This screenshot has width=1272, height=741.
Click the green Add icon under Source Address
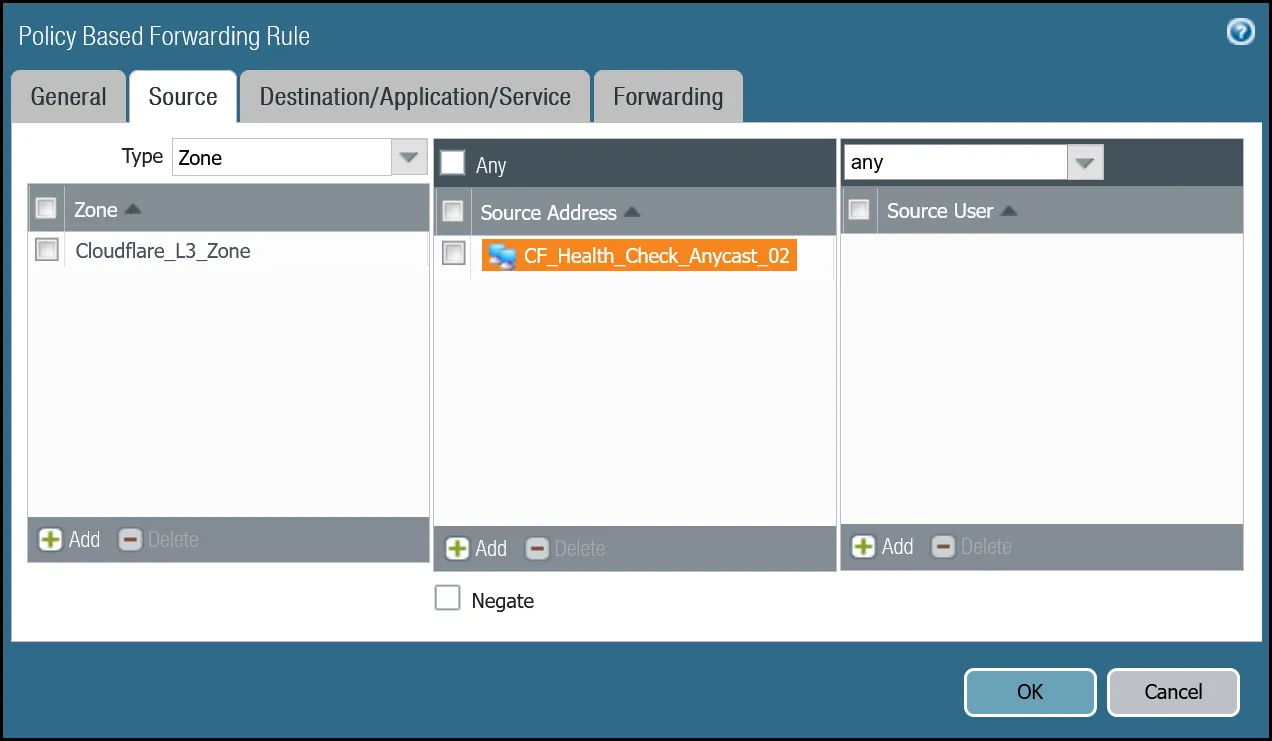457,549
